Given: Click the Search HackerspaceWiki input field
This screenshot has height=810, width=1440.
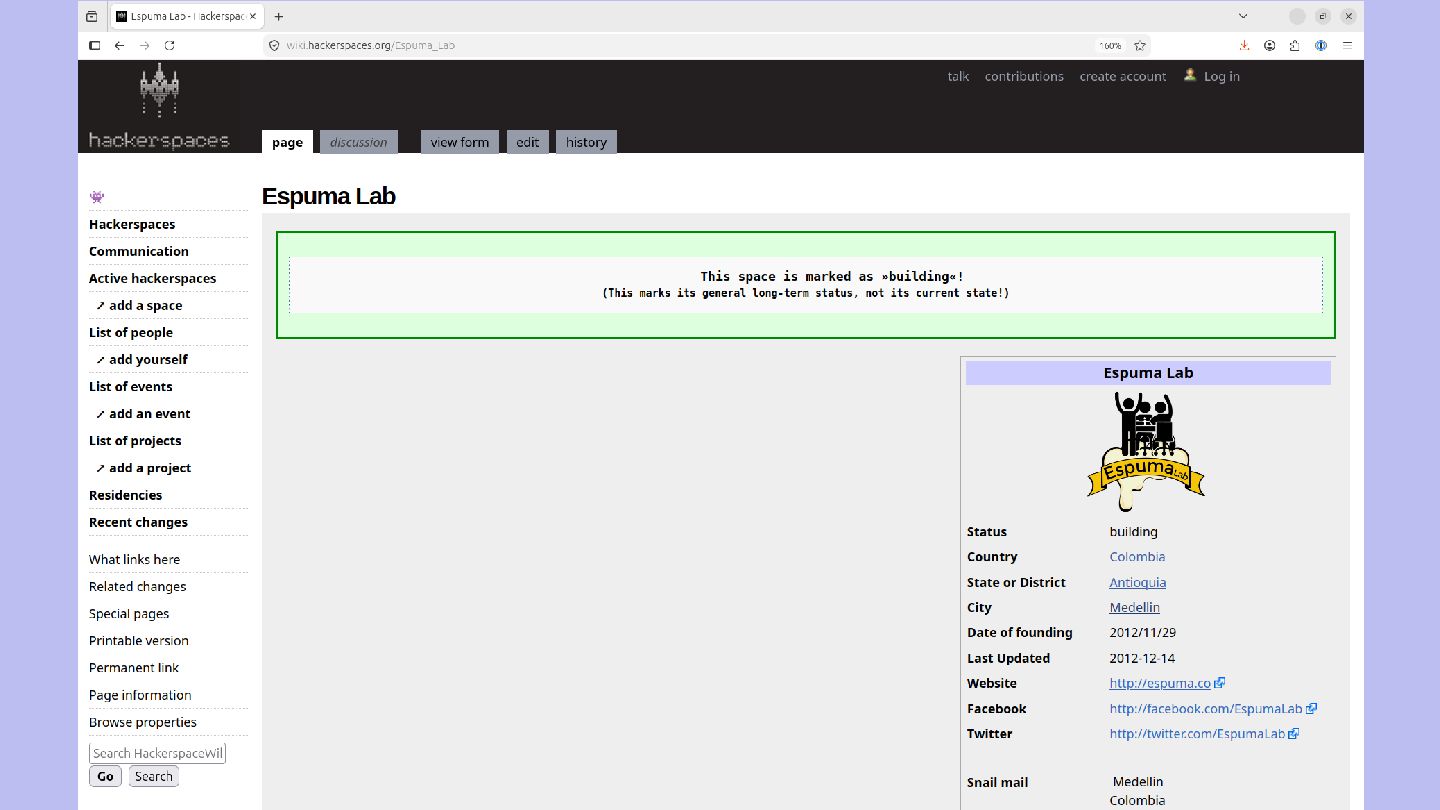Looking at the screenshot, I should pyautogui.click(x=157, y=753).
